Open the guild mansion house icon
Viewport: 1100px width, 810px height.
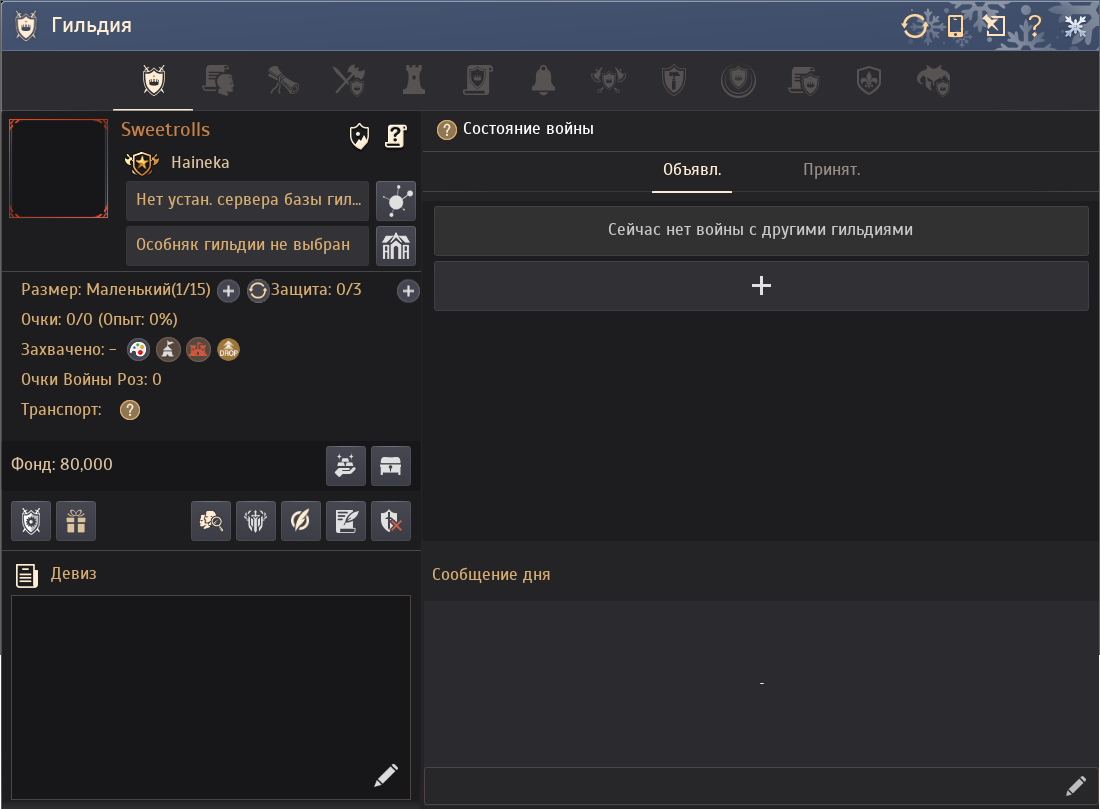[x=396, y=245]
